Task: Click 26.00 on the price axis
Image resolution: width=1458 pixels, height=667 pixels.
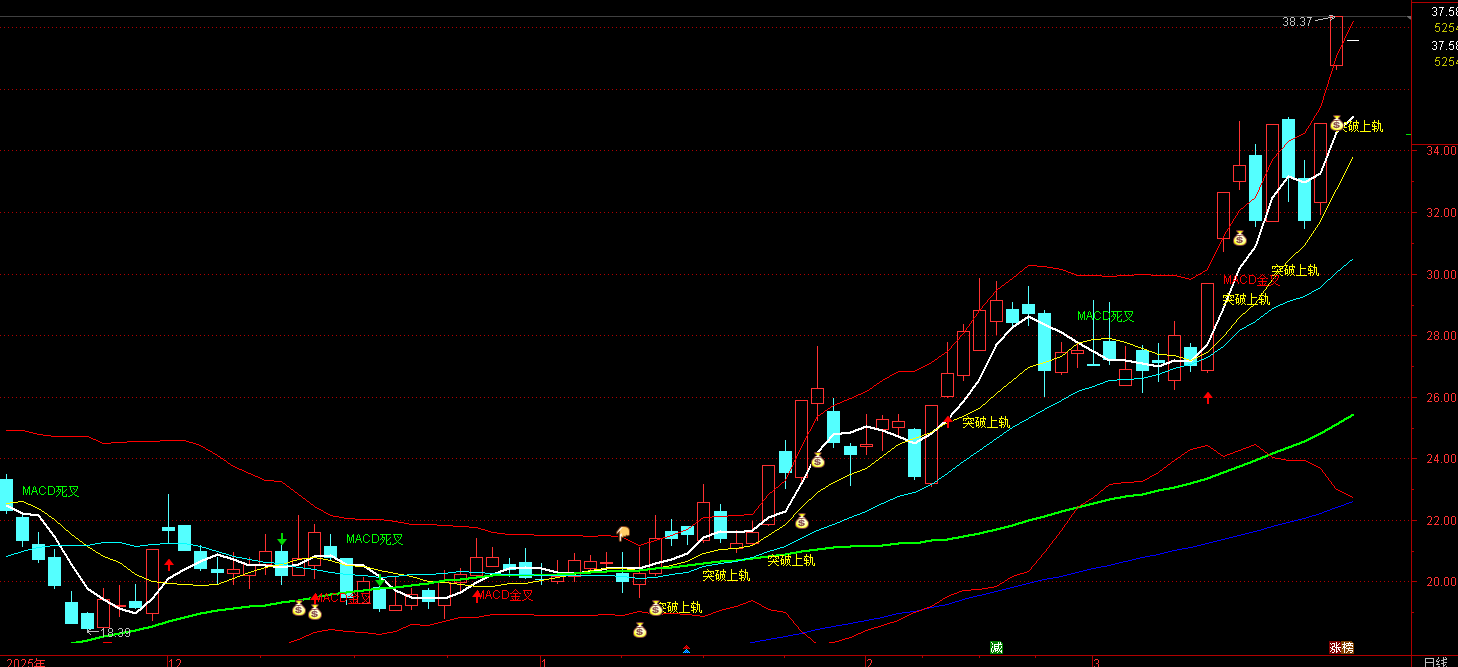Action: tap(1443, 398)
